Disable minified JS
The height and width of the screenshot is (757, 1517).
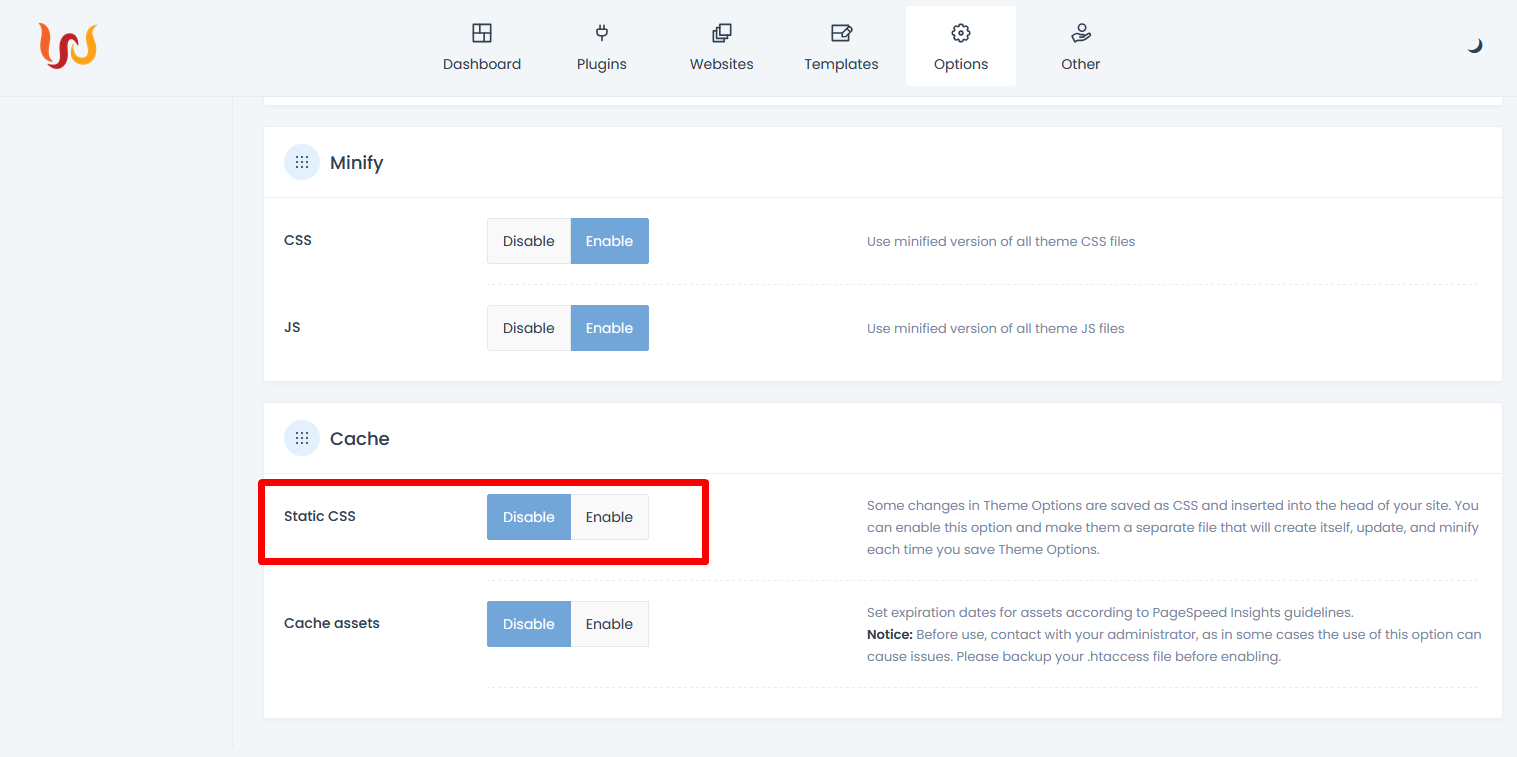click(528, 328)
